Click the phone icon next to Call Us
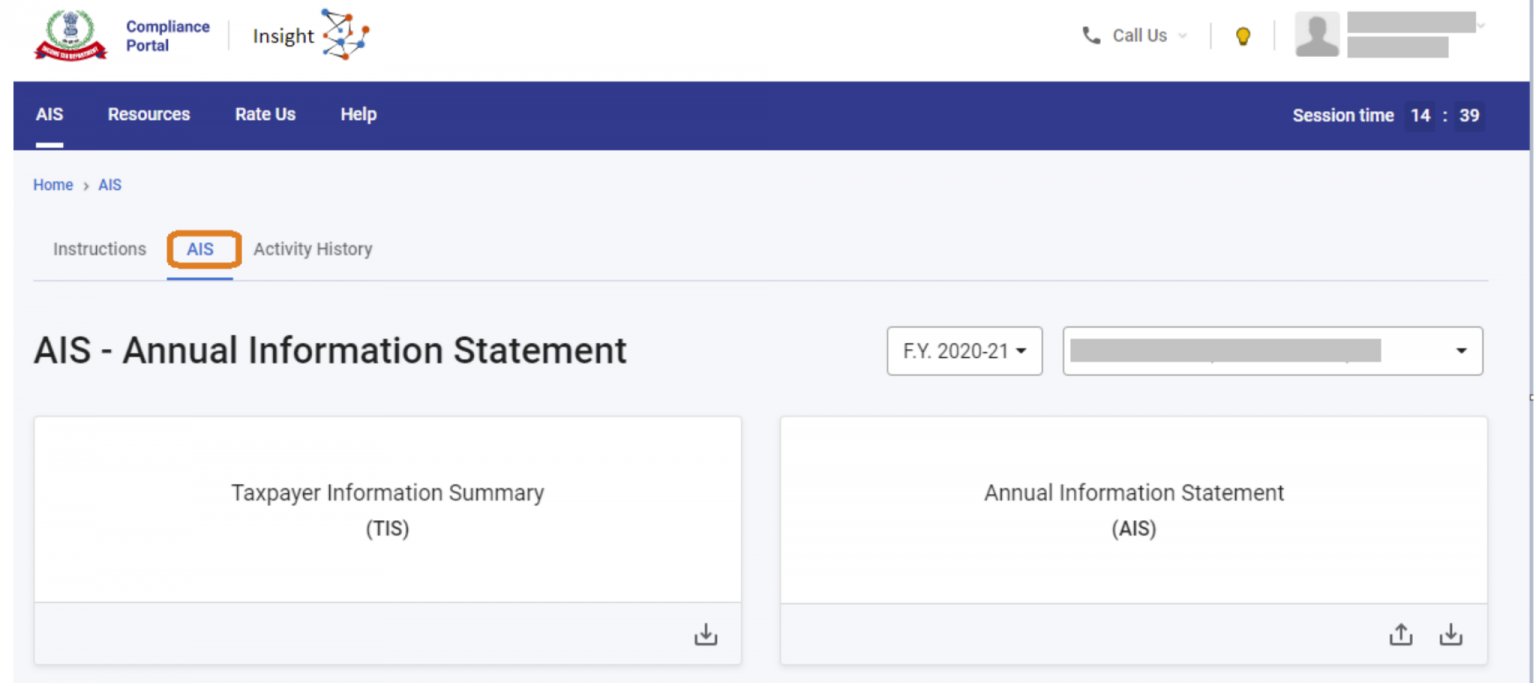 click(1091, 35)
